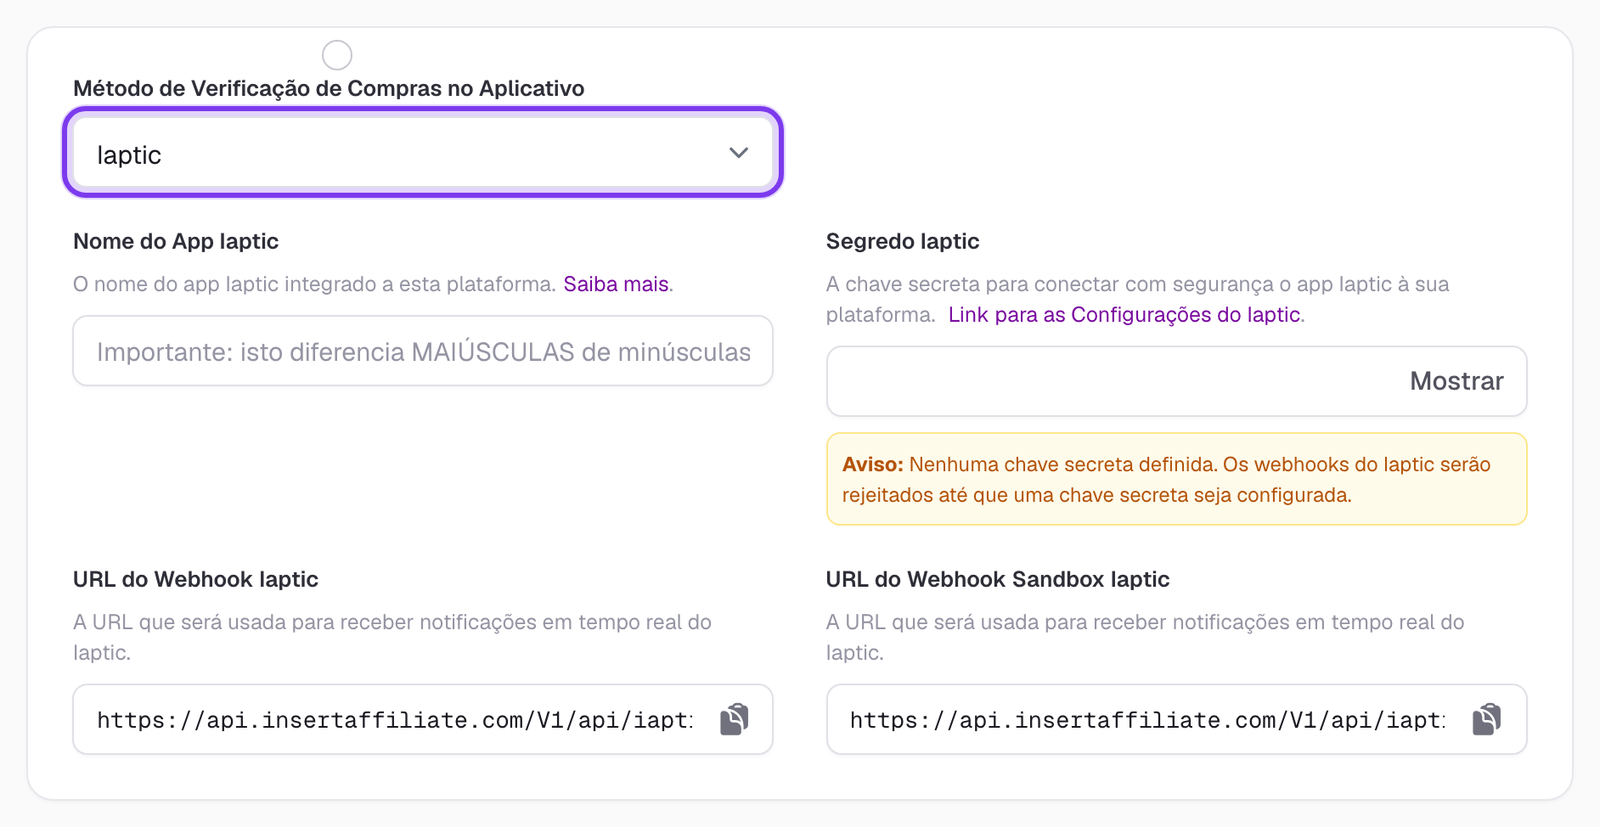Click the 'Nome do App Iaptic' heading

click(176, 241)
